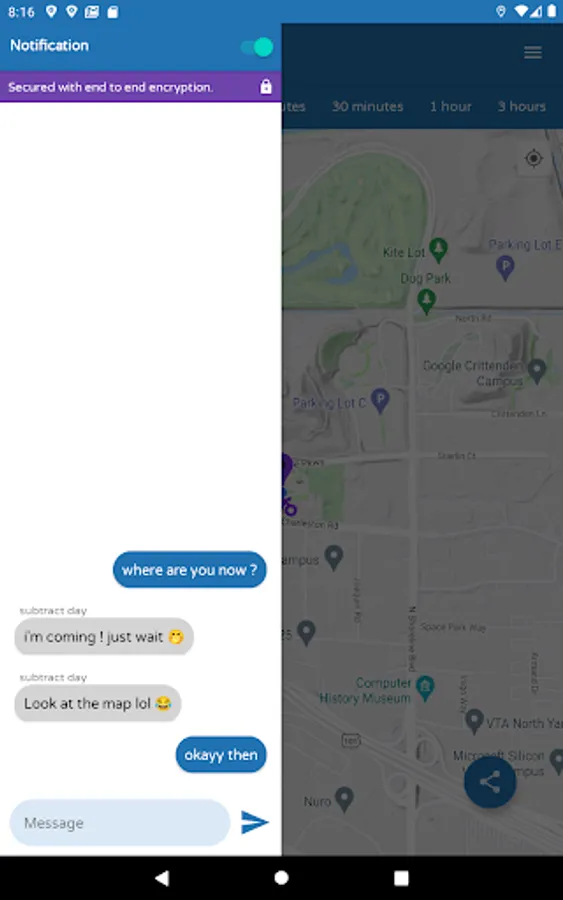Tap the Android back navigation button
563x900 pixels.
tap(162, 878)
